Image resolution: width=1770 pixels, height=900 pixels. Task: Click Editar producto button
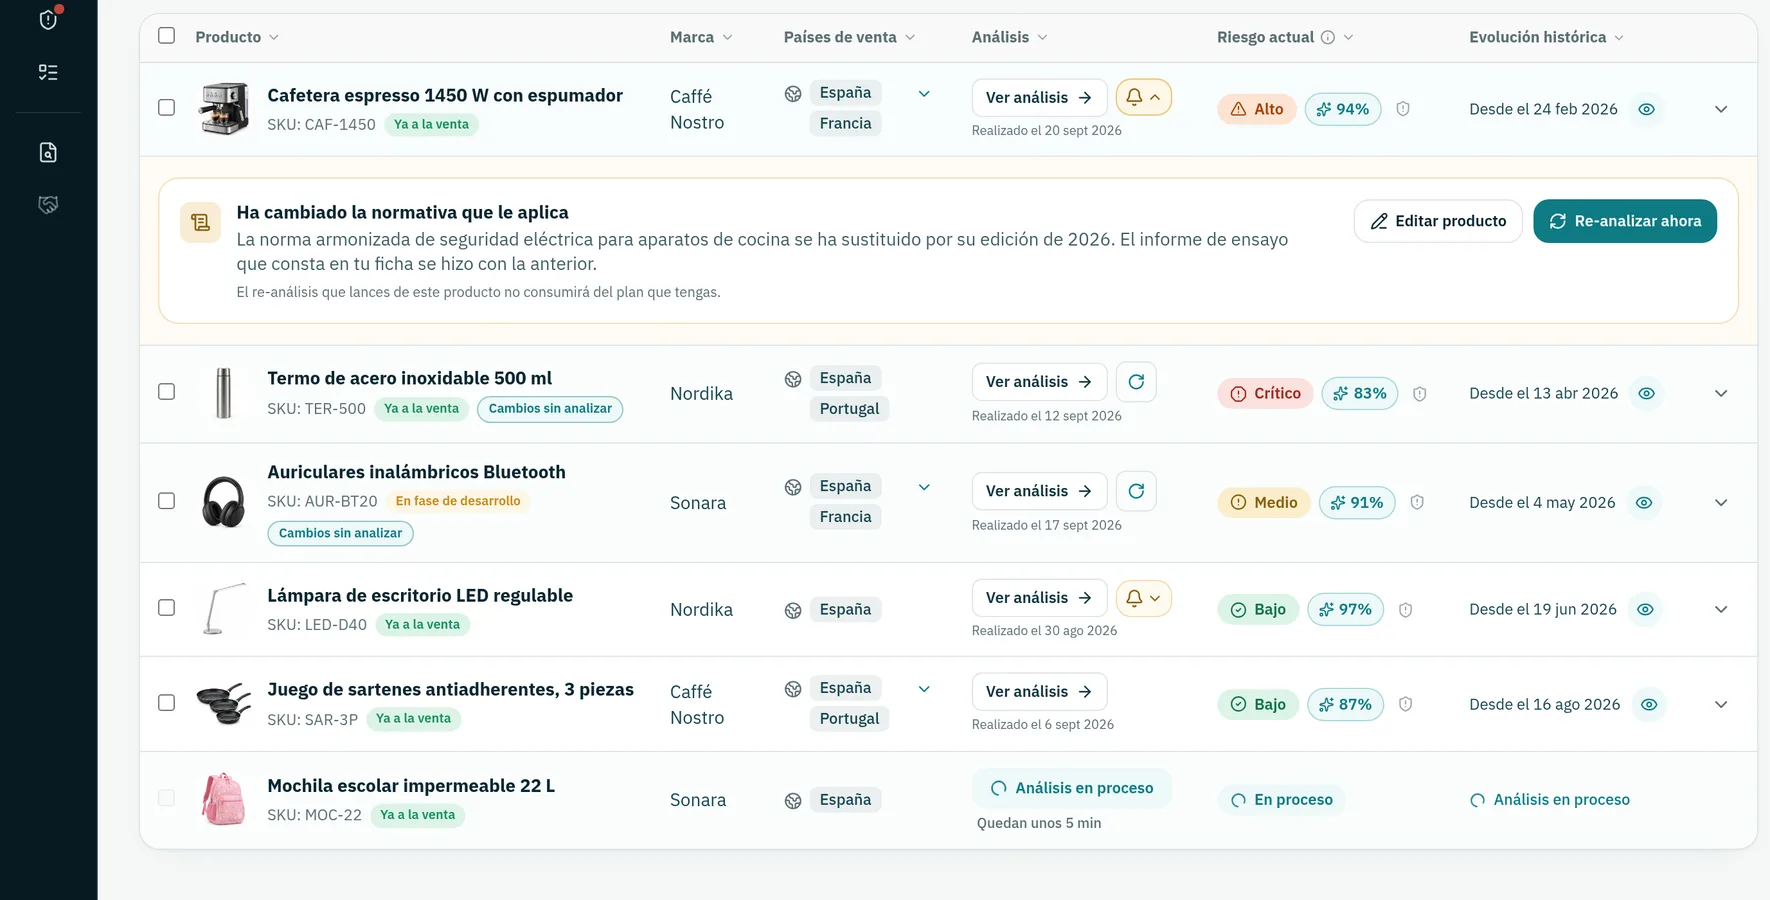coord(1438,221)
